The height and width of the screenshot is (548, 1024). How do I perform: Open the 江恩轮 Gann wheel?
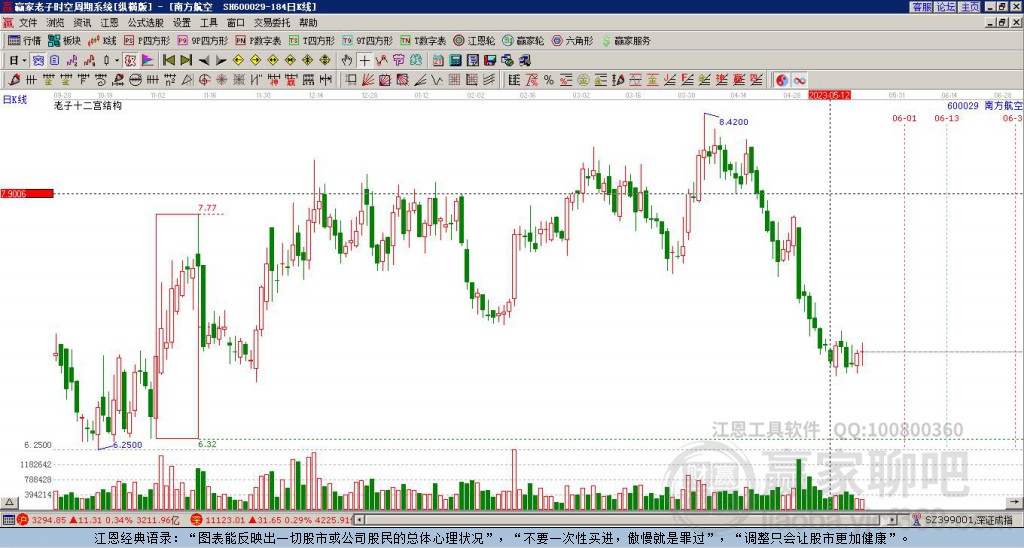pyautogui.click(x=475, y=40)
